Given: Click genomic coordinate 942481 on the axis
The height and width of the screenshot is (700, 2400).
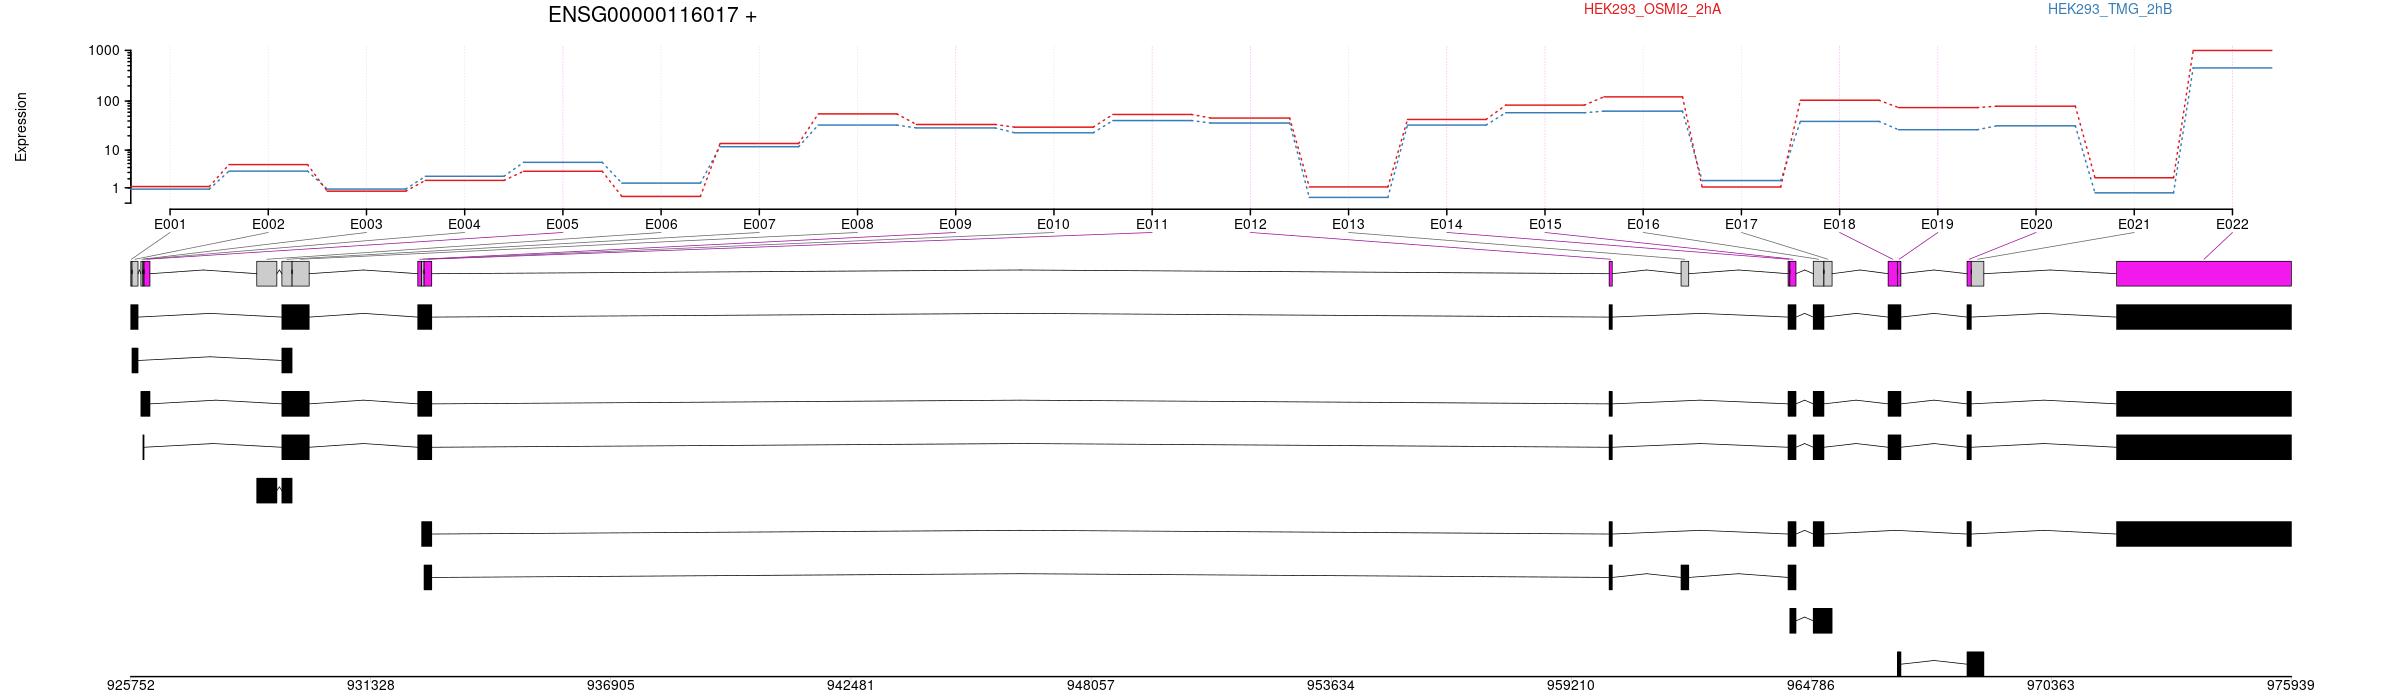Looking at the screenshot, I should 851,685.
